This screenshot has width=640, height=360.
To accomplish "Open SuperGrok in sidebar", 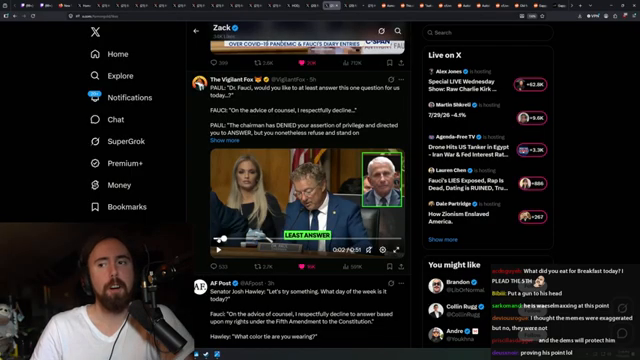I will click(x=118, y=141).
